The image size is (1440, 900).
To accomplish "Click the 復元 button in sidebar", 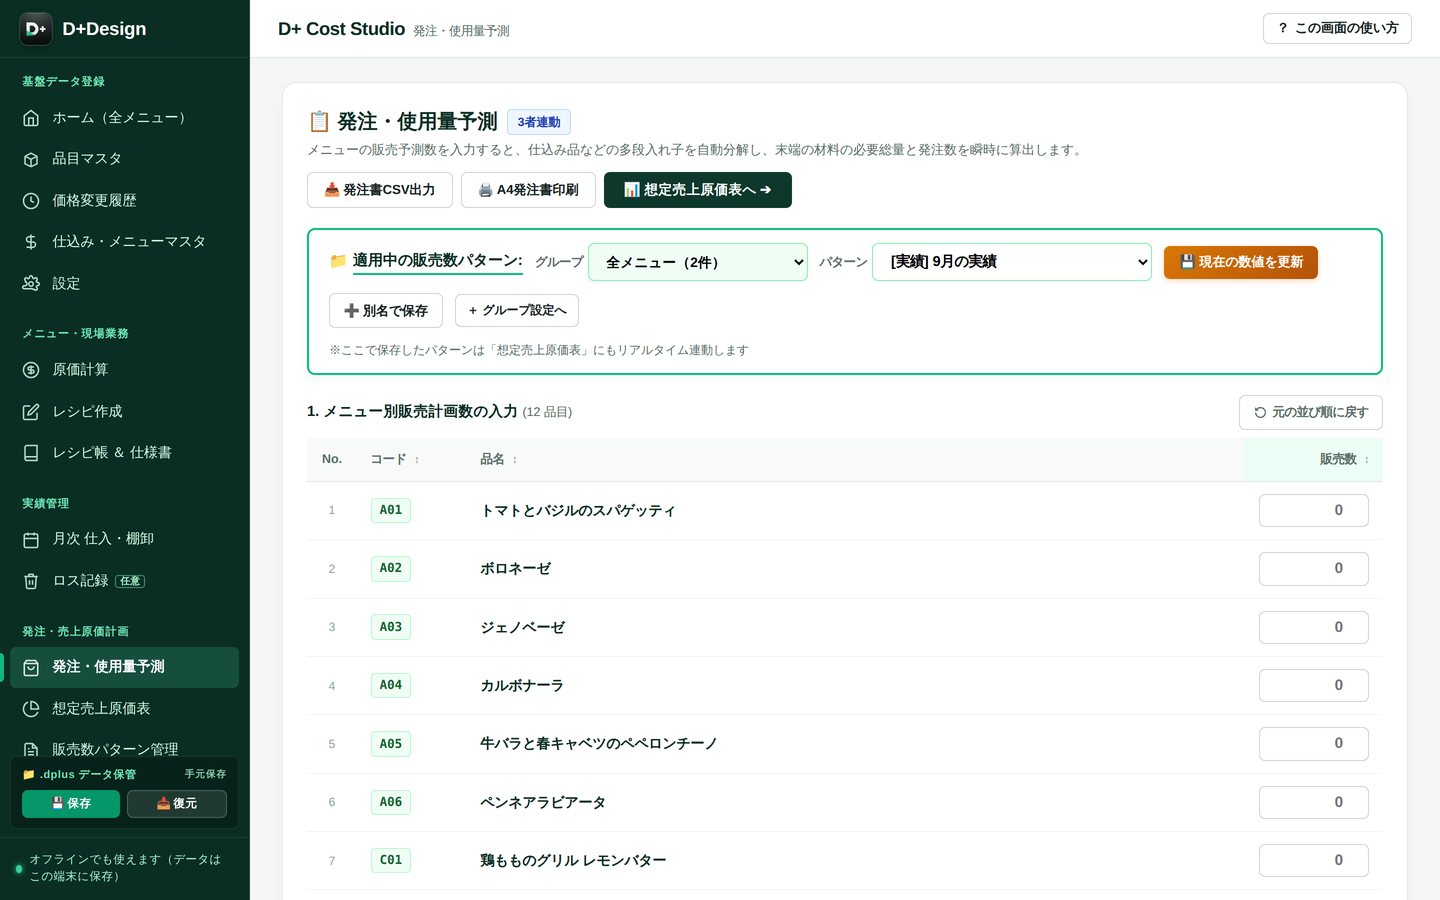I will click(x=177, y=804).
